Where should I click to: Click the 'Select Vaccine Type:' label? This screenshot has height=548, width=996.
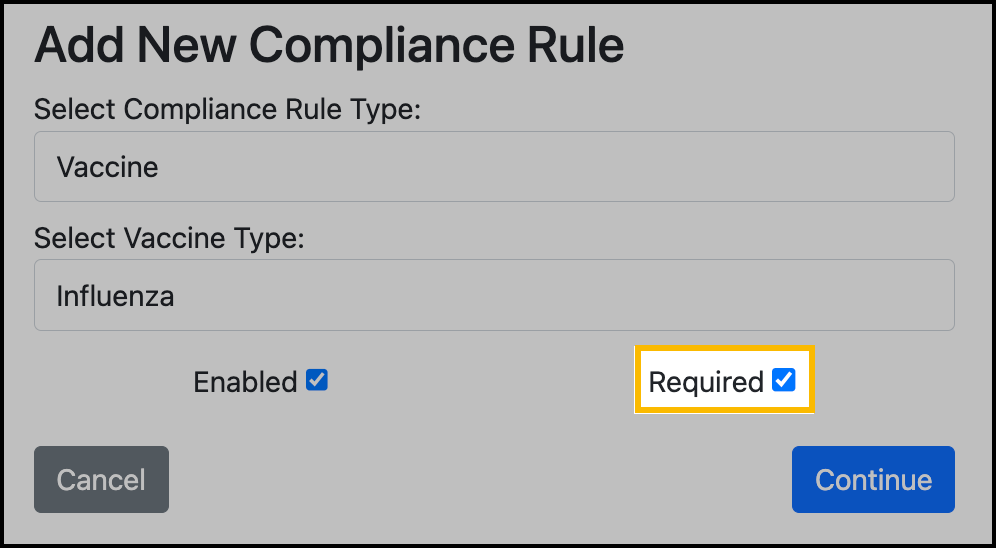coord(169,239)
